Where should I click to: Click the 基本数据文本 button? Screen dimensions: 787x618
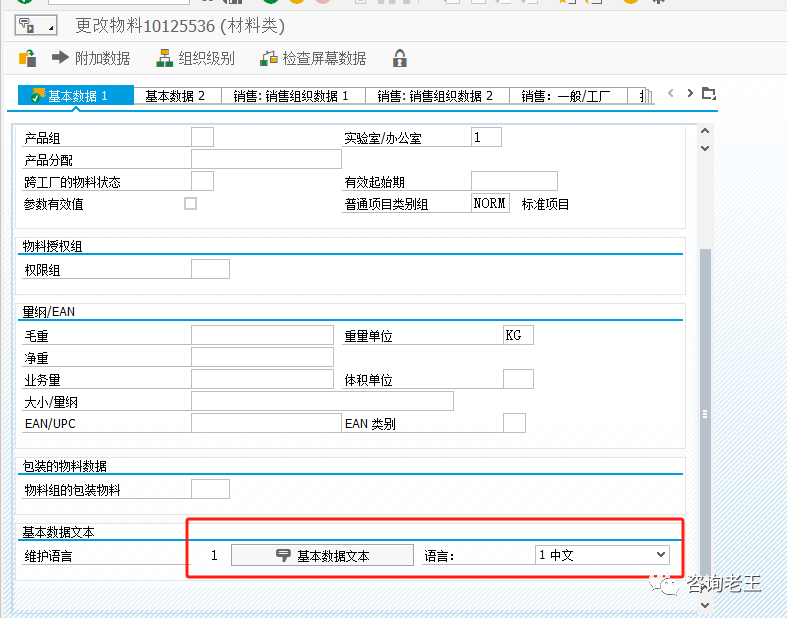(322, 555)
